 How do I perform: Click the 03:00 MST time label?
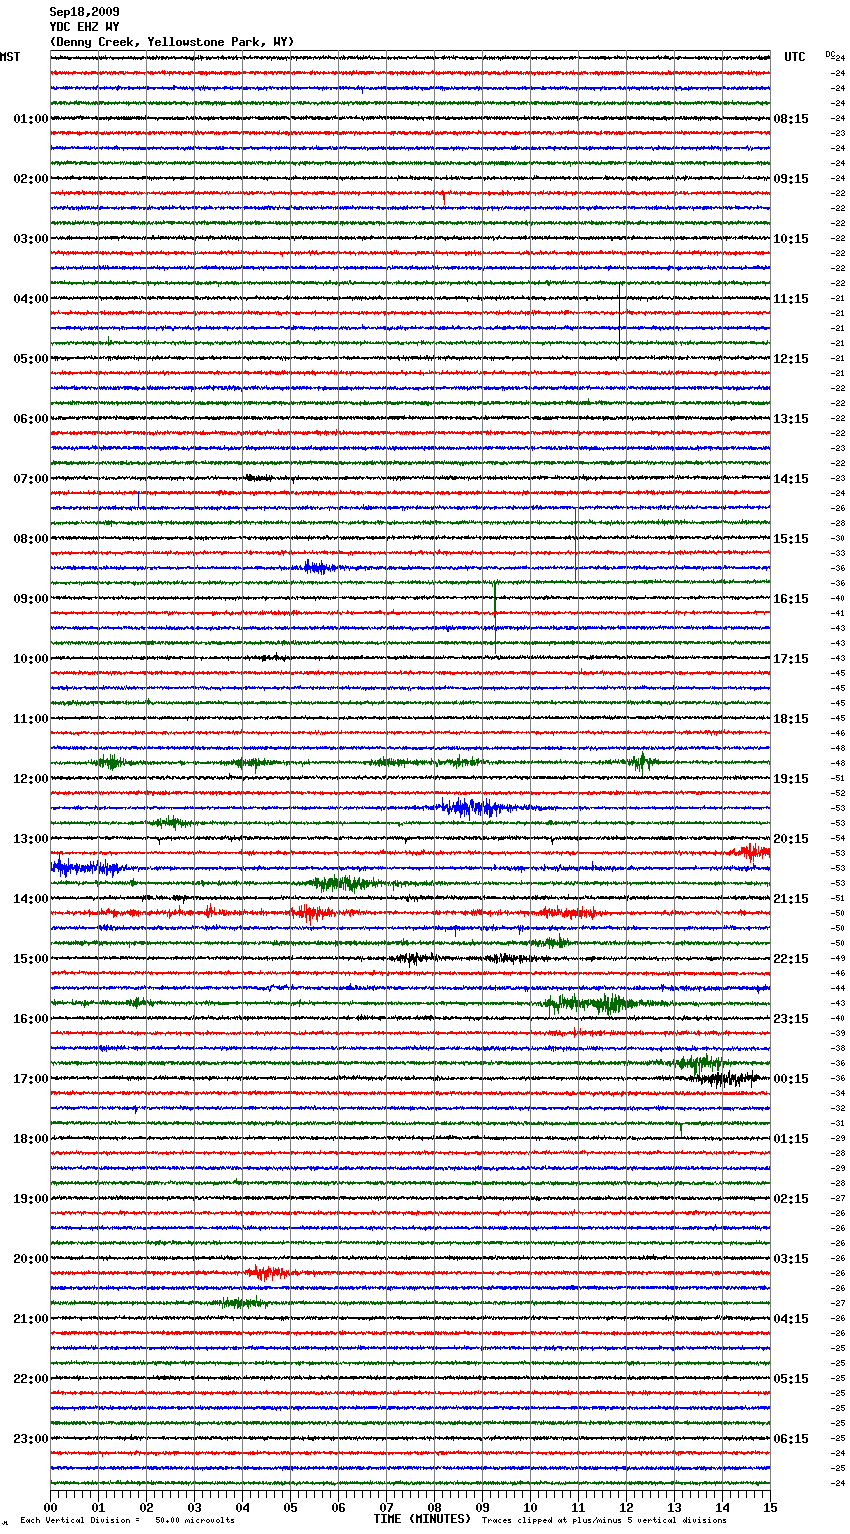click(31, 239)
